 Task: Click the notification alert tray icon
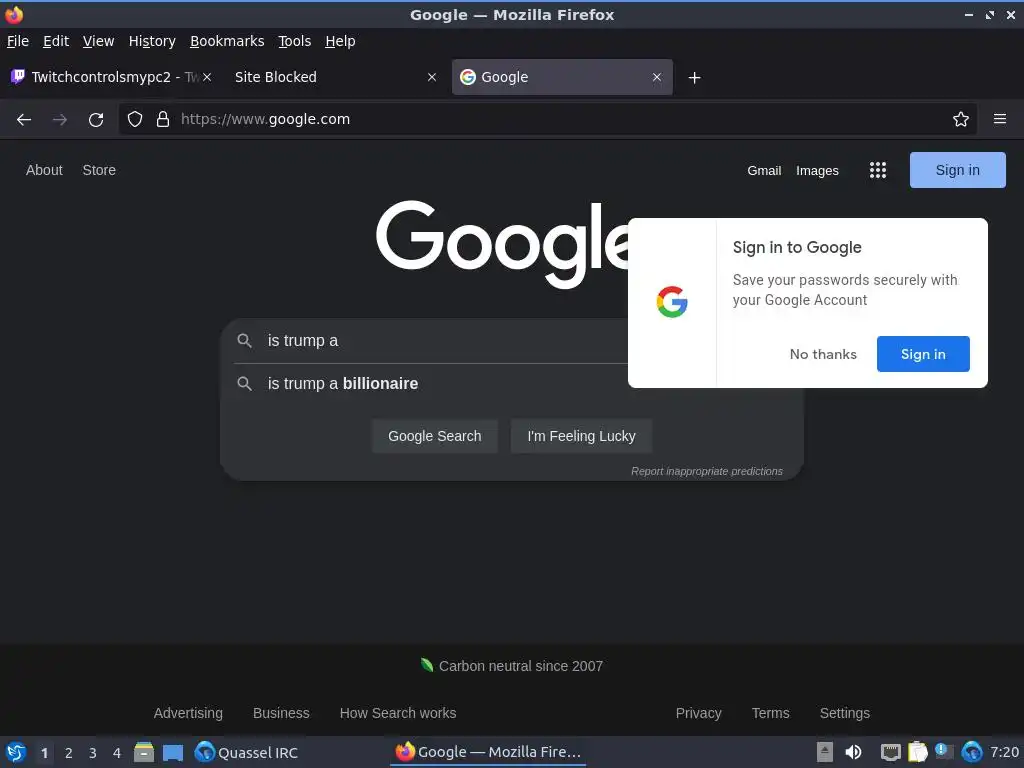click(x=944, y=751)
